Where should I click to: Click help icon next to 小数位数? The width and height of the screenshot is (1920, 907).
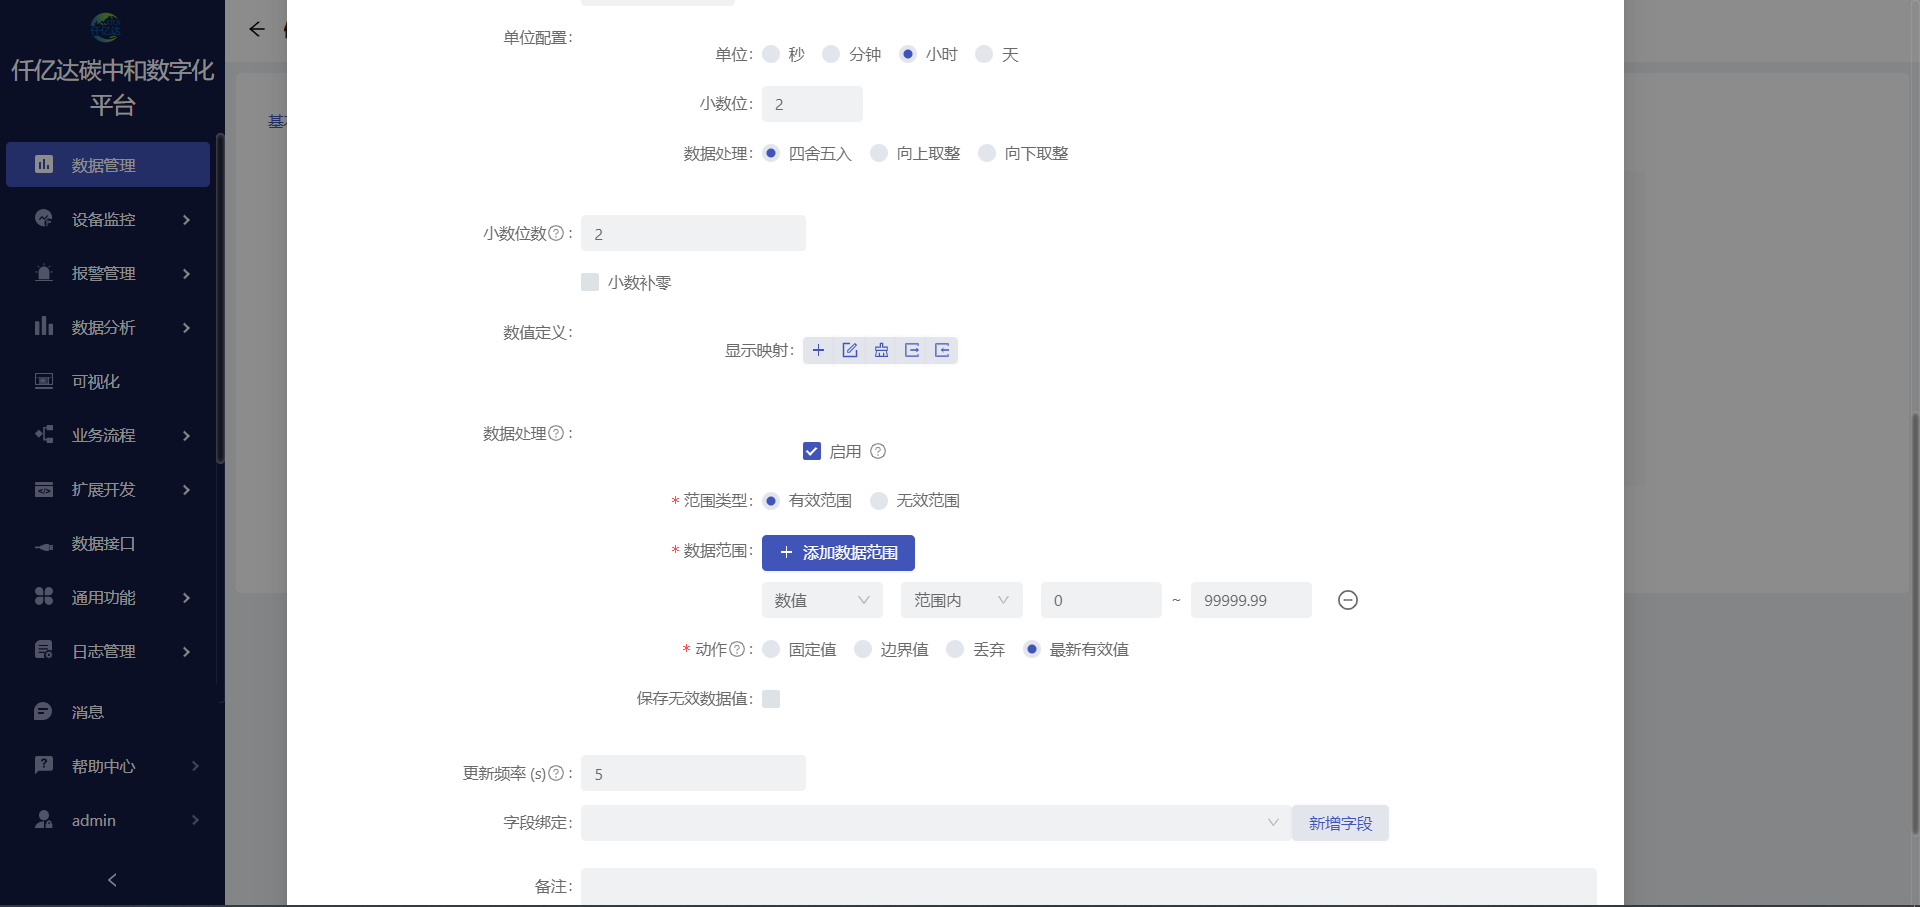[x=556, y=233]
